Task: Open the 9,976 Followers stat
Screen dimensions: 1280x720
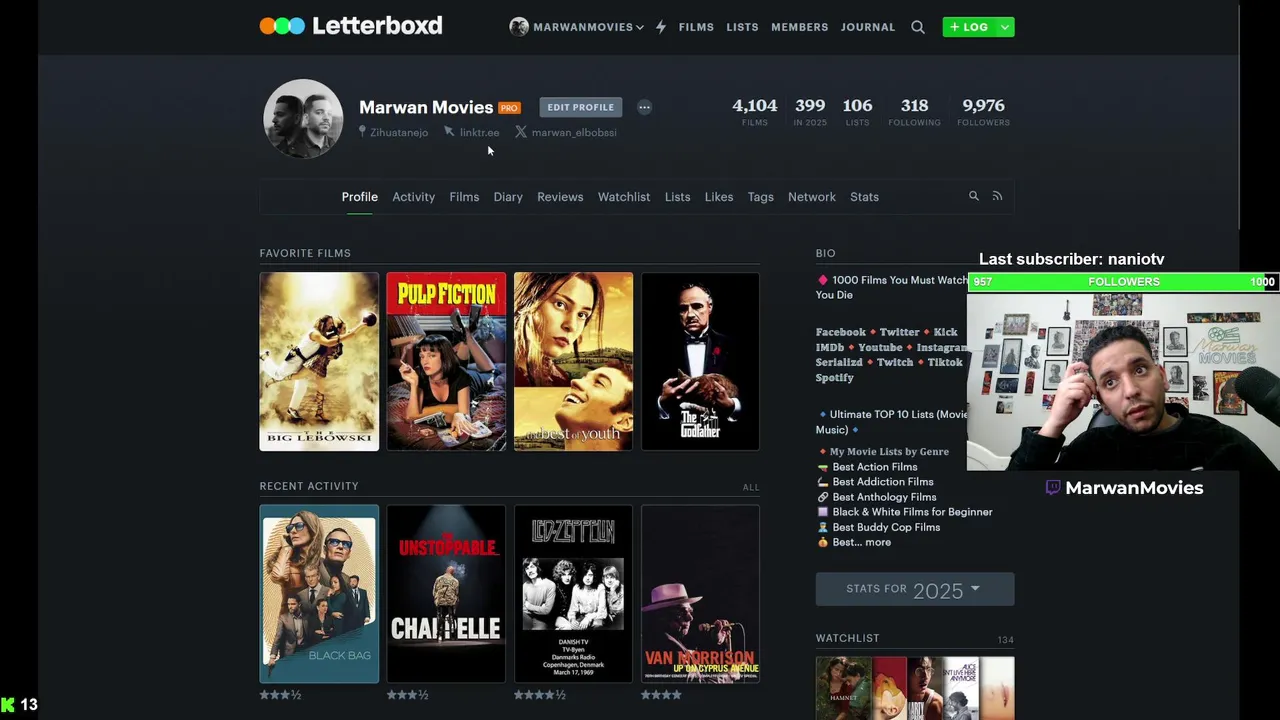Action: 983,111
